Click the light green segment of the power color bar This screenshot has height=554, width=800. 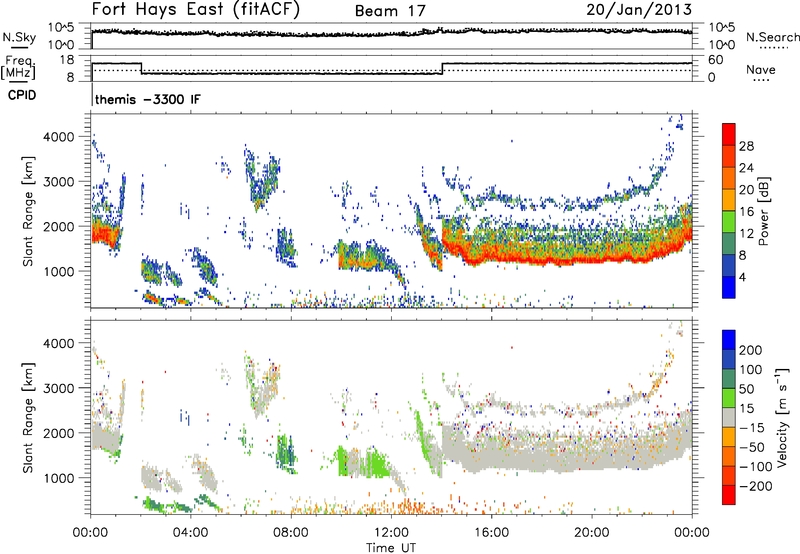729,222
